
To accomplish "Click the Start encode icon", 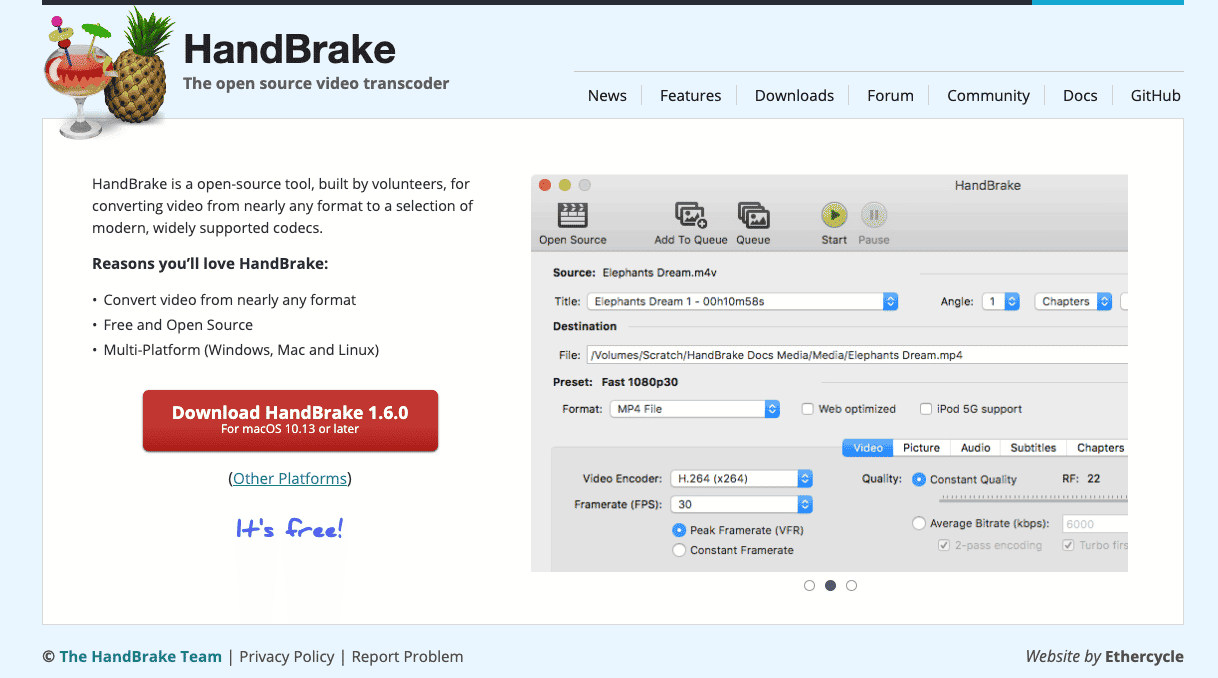I will [x=834, y=215].
